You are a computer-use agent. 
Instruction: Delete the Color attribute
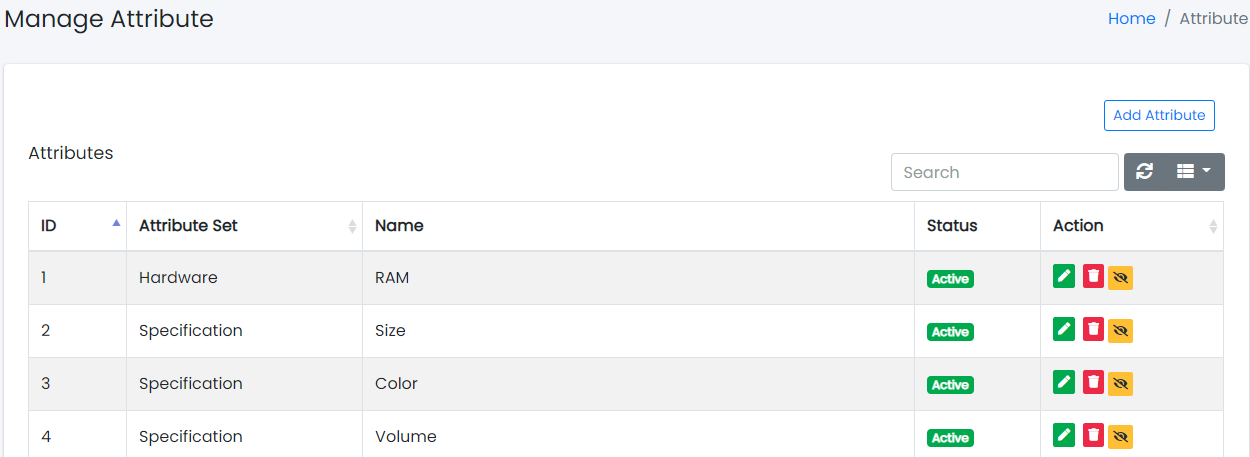[x=1093, y=381]
